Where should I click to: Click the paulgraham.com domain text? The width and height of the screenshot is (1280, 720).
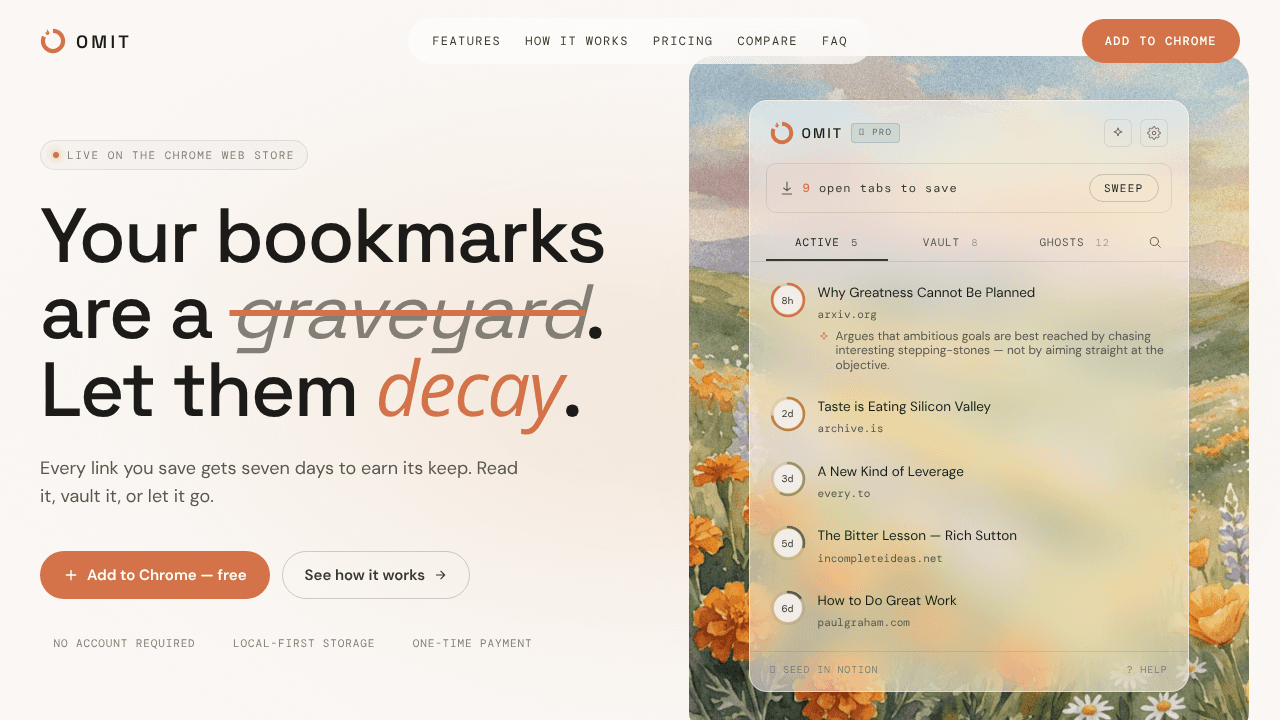pos(864,623)
